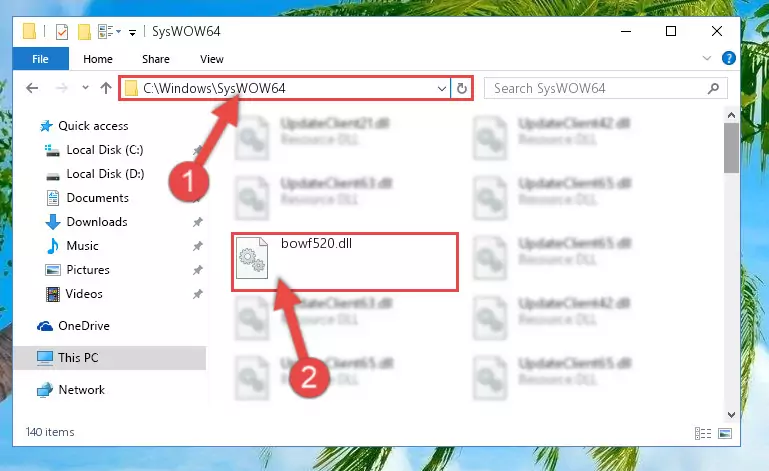Image resolution: width=769 pixels, height=471 pixels.
Task: Click the search magnifier icon
Action: tap(713, 88)
